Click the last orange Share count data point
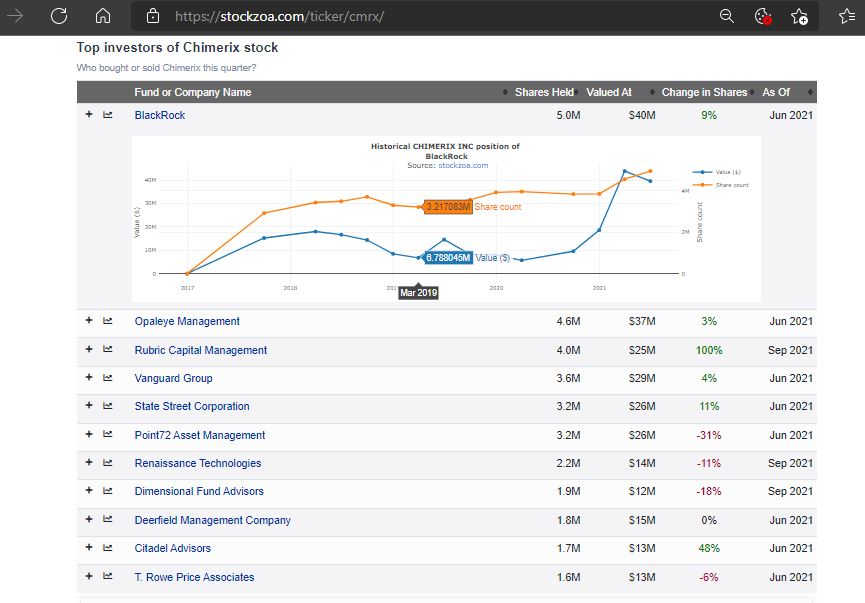Screen dimensions: 865x603 click(x=650, y=171)
